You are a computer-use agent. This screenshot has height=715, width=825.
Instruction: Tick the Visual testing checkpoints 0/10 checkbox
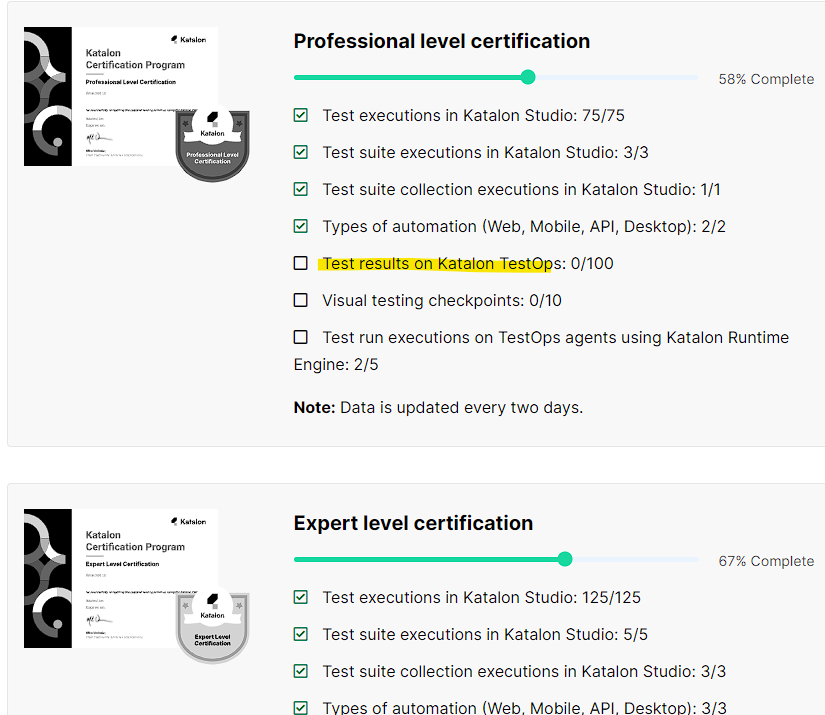coord(300,300)
